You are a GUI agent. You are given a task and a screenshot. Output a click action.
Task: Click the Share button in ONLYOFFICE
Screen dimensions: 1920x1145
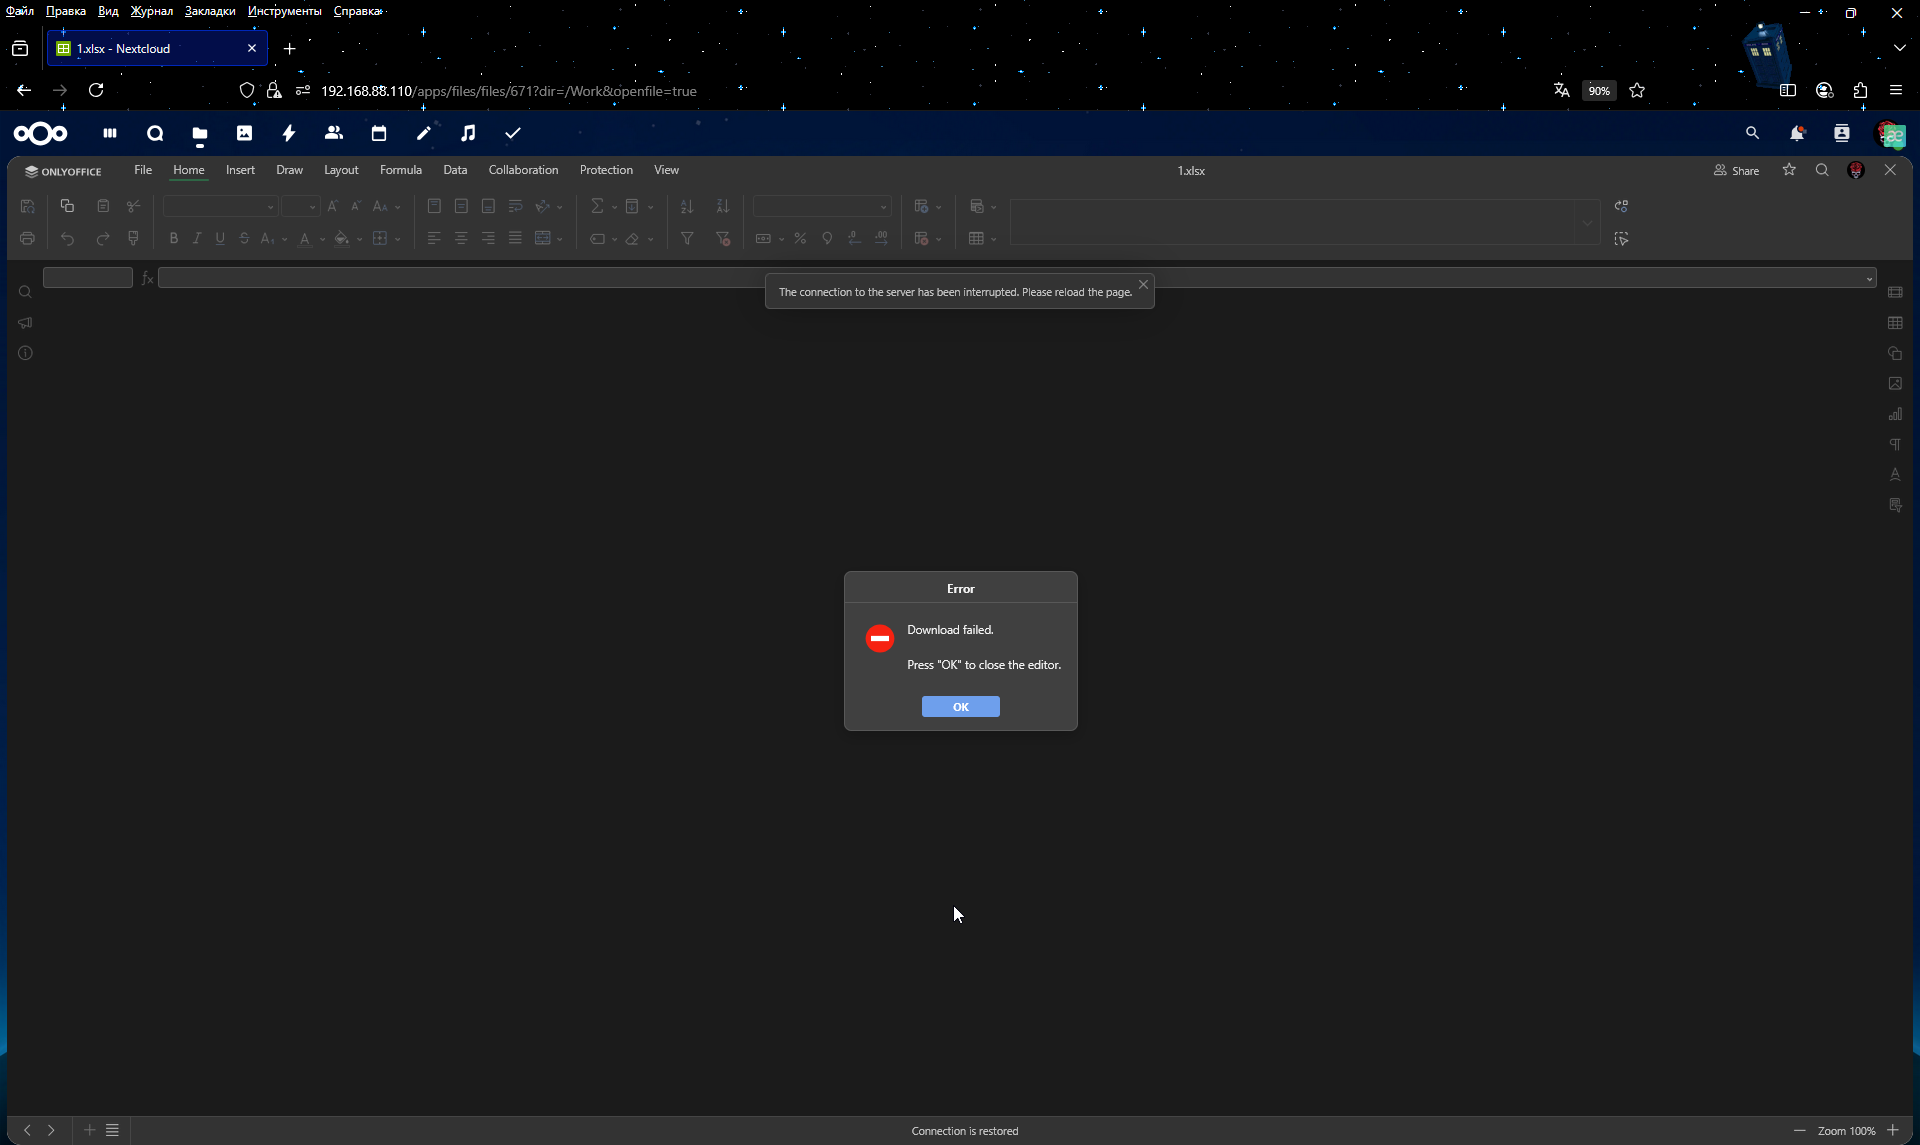point(1736,171)
